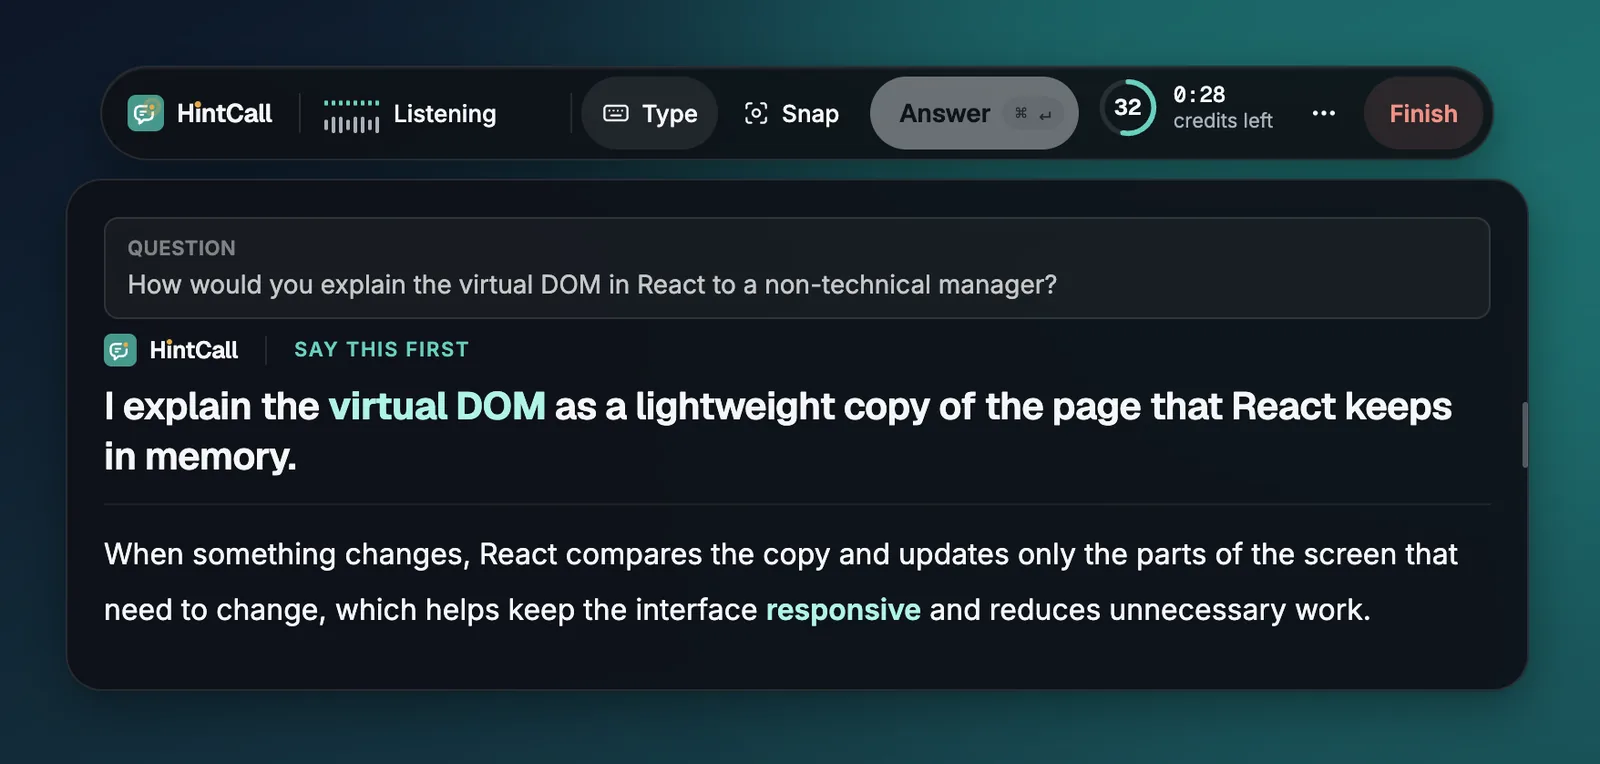1600x764 pixels.
Task: Click the 32 credits ring indicator
Action: coord(1128,107)
